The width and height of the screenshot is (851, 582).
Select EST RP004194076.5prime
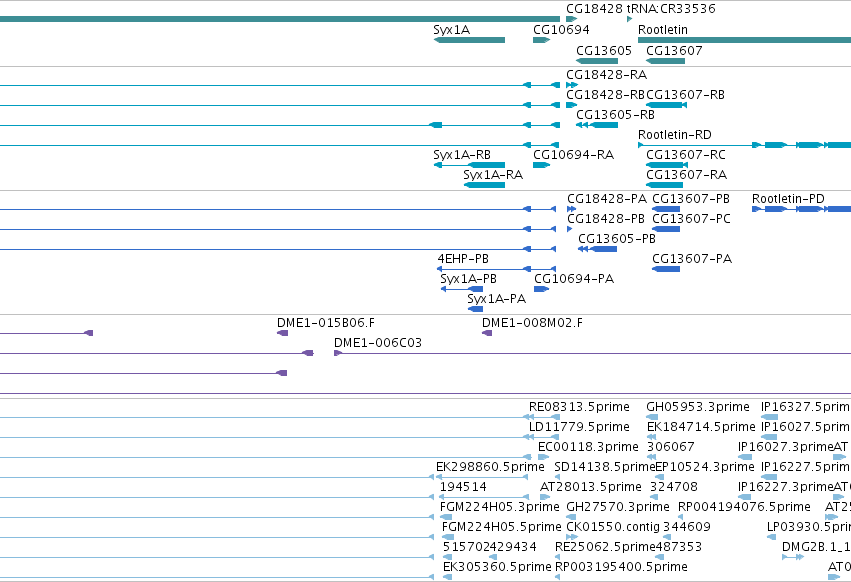click(744, 508)
